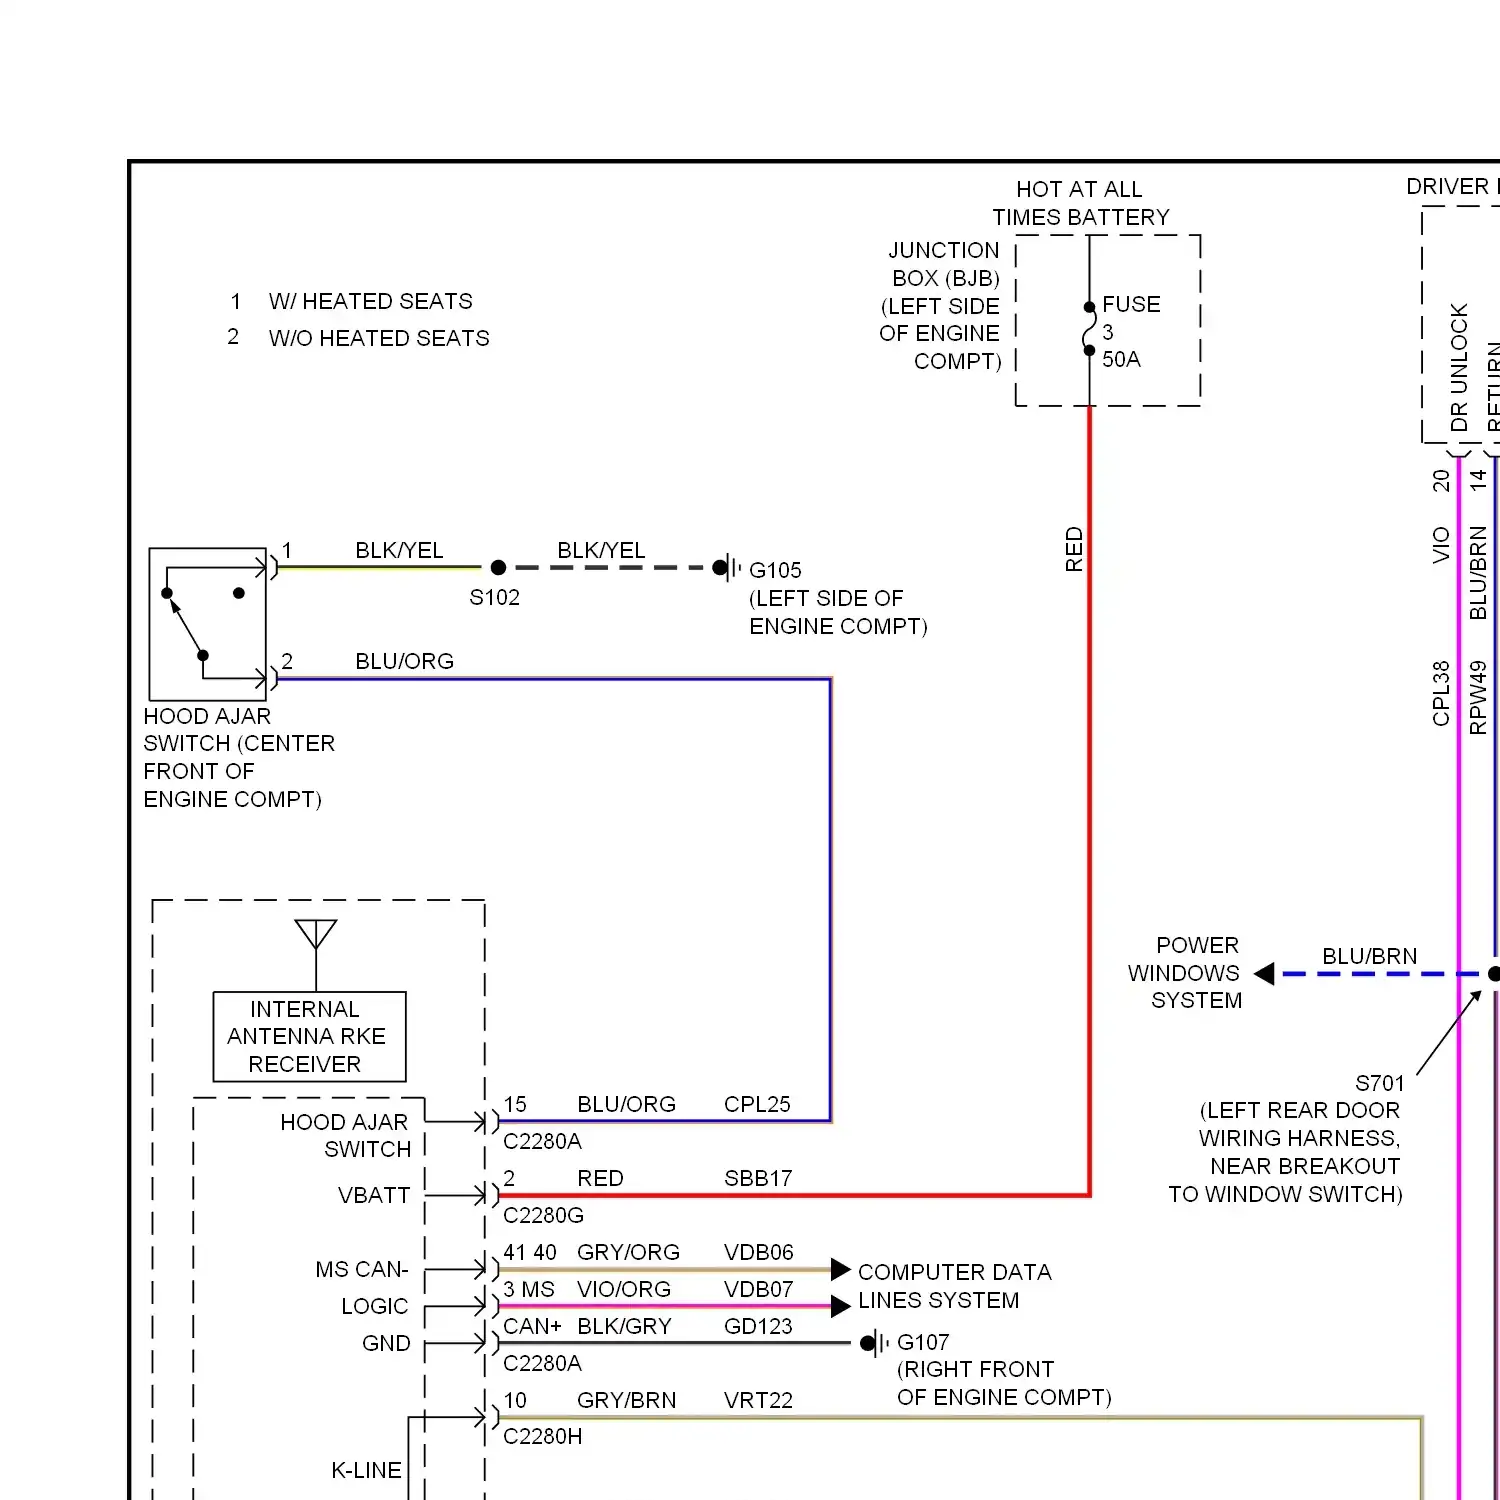Click the 'DR UNLOCK' vertical label

(1459, 367)
